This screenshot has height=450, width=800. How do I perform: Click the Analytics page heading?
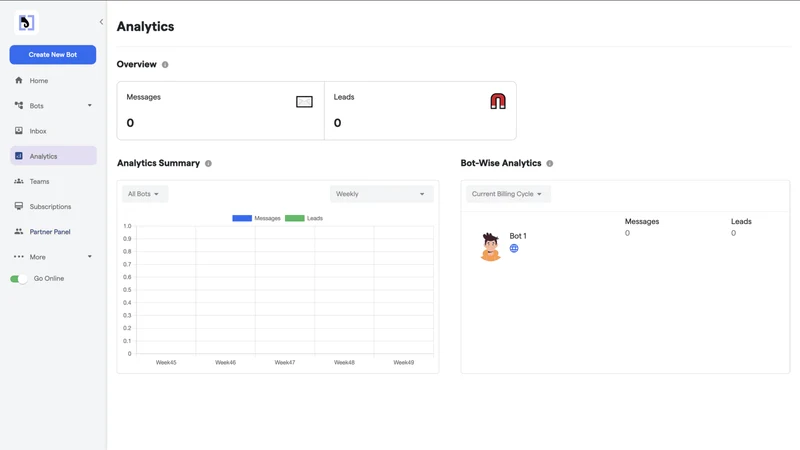145,27
